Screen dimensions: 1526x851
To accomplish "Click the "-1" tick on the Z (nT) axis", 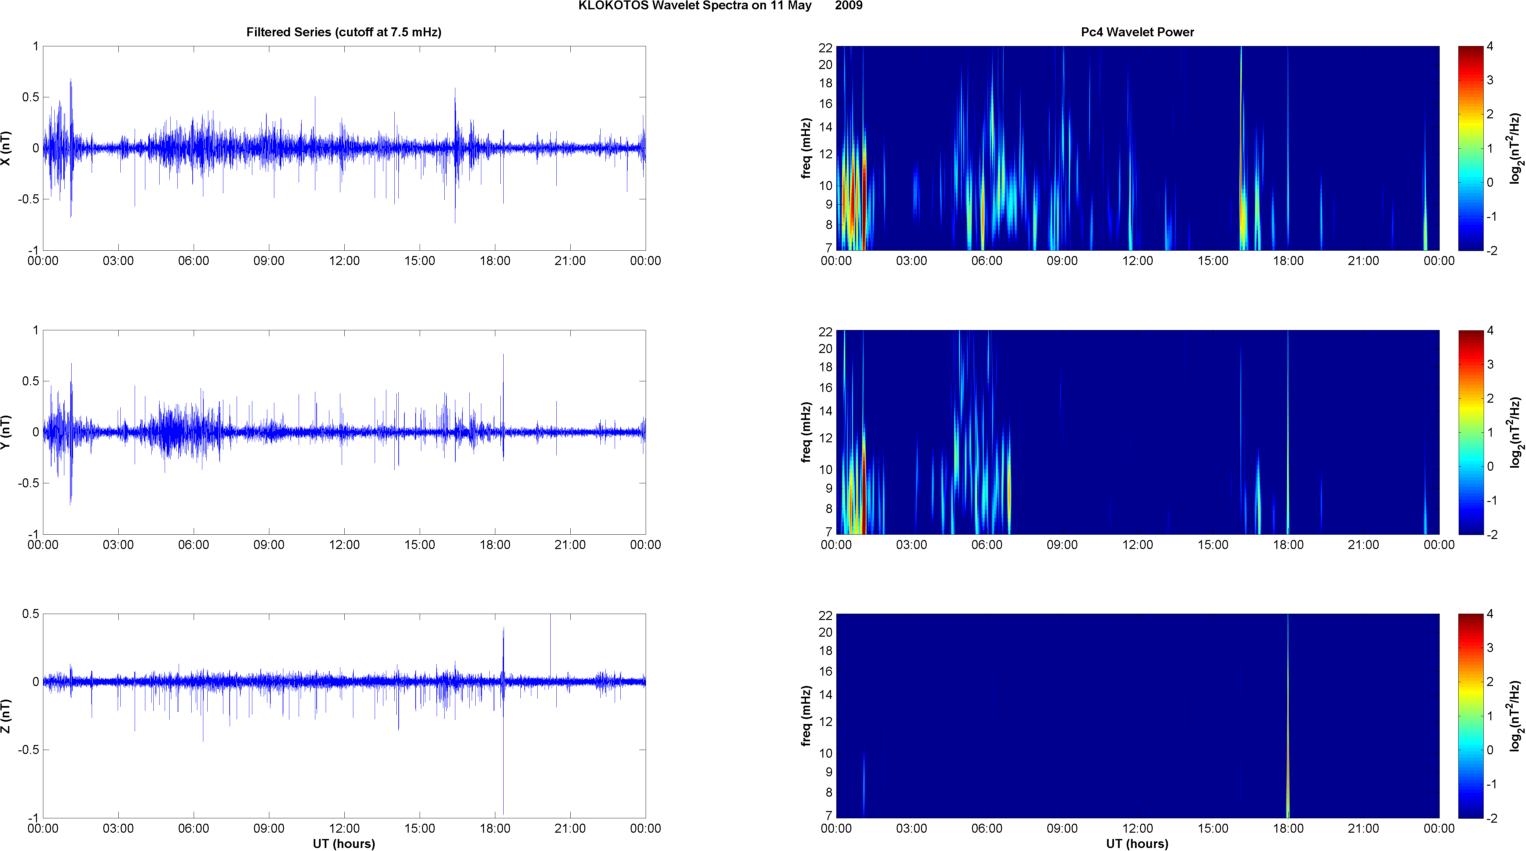I will tap(34, 817).
